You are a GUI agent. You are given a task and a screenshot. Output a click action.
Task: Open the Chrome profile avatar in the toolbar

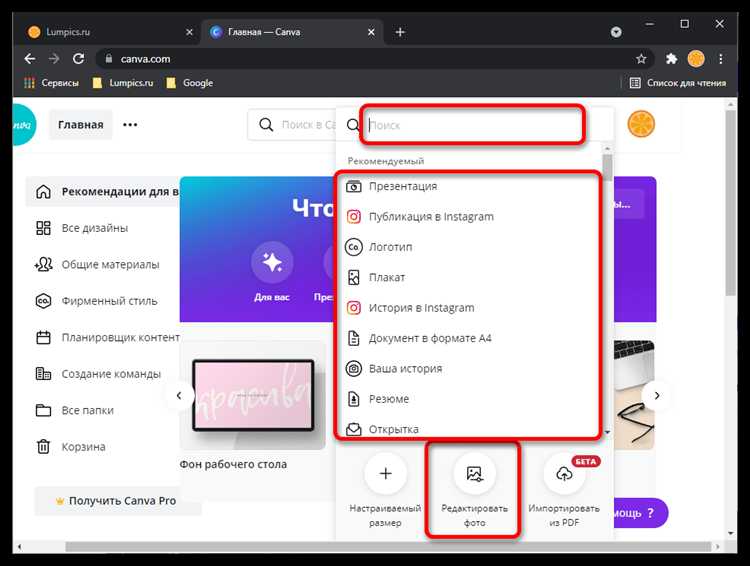tap(696, 59)
